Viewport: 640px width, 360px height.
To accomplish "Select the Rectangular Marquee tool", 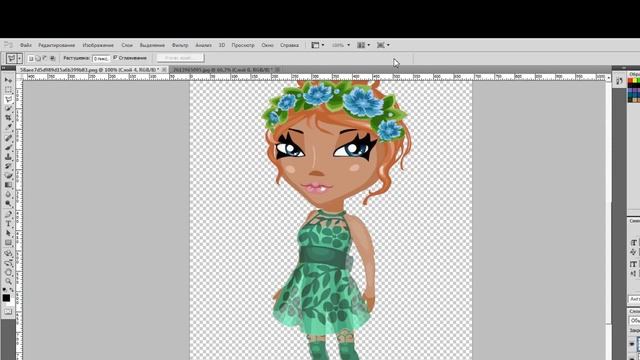I will click(8, 89).
